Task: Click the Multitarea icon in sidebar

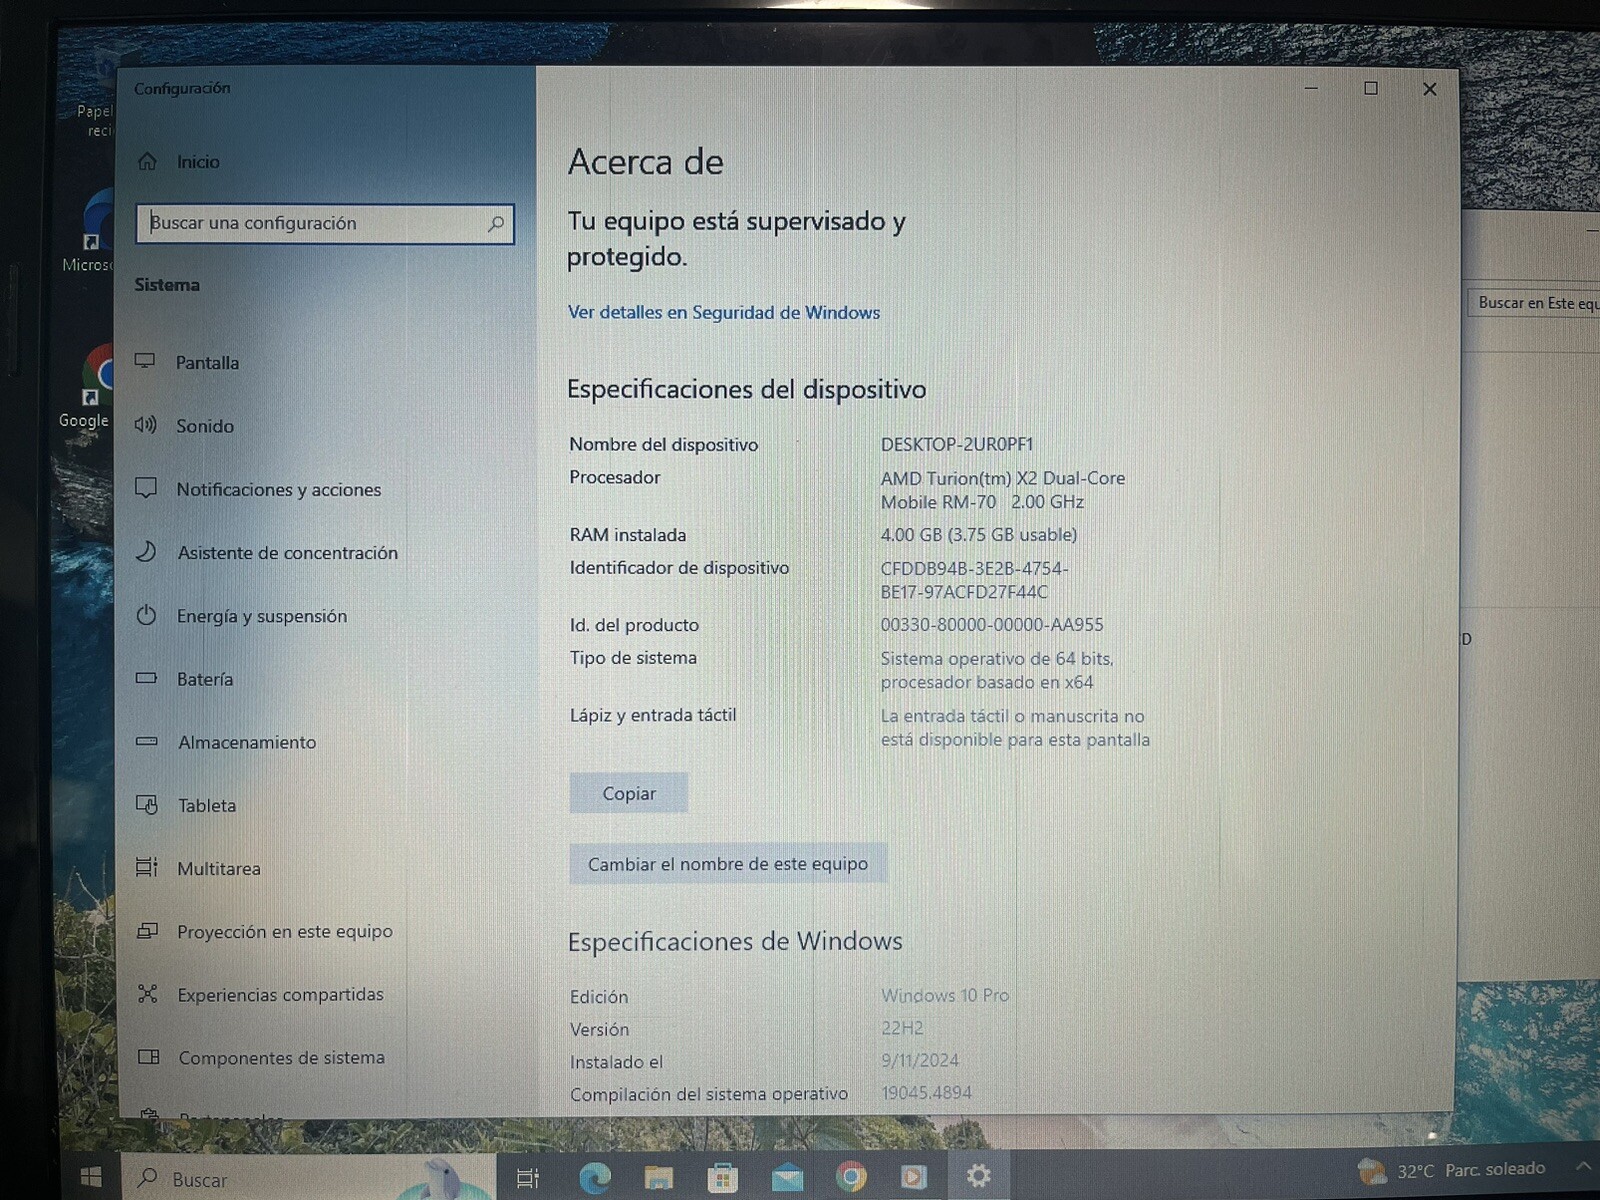Action: click(x=147, y=868)
